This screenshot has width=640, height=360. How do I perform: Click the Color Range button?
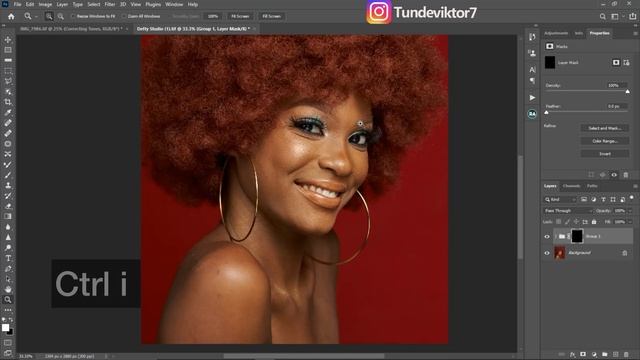pyautogui.click(x=605, y=141)
